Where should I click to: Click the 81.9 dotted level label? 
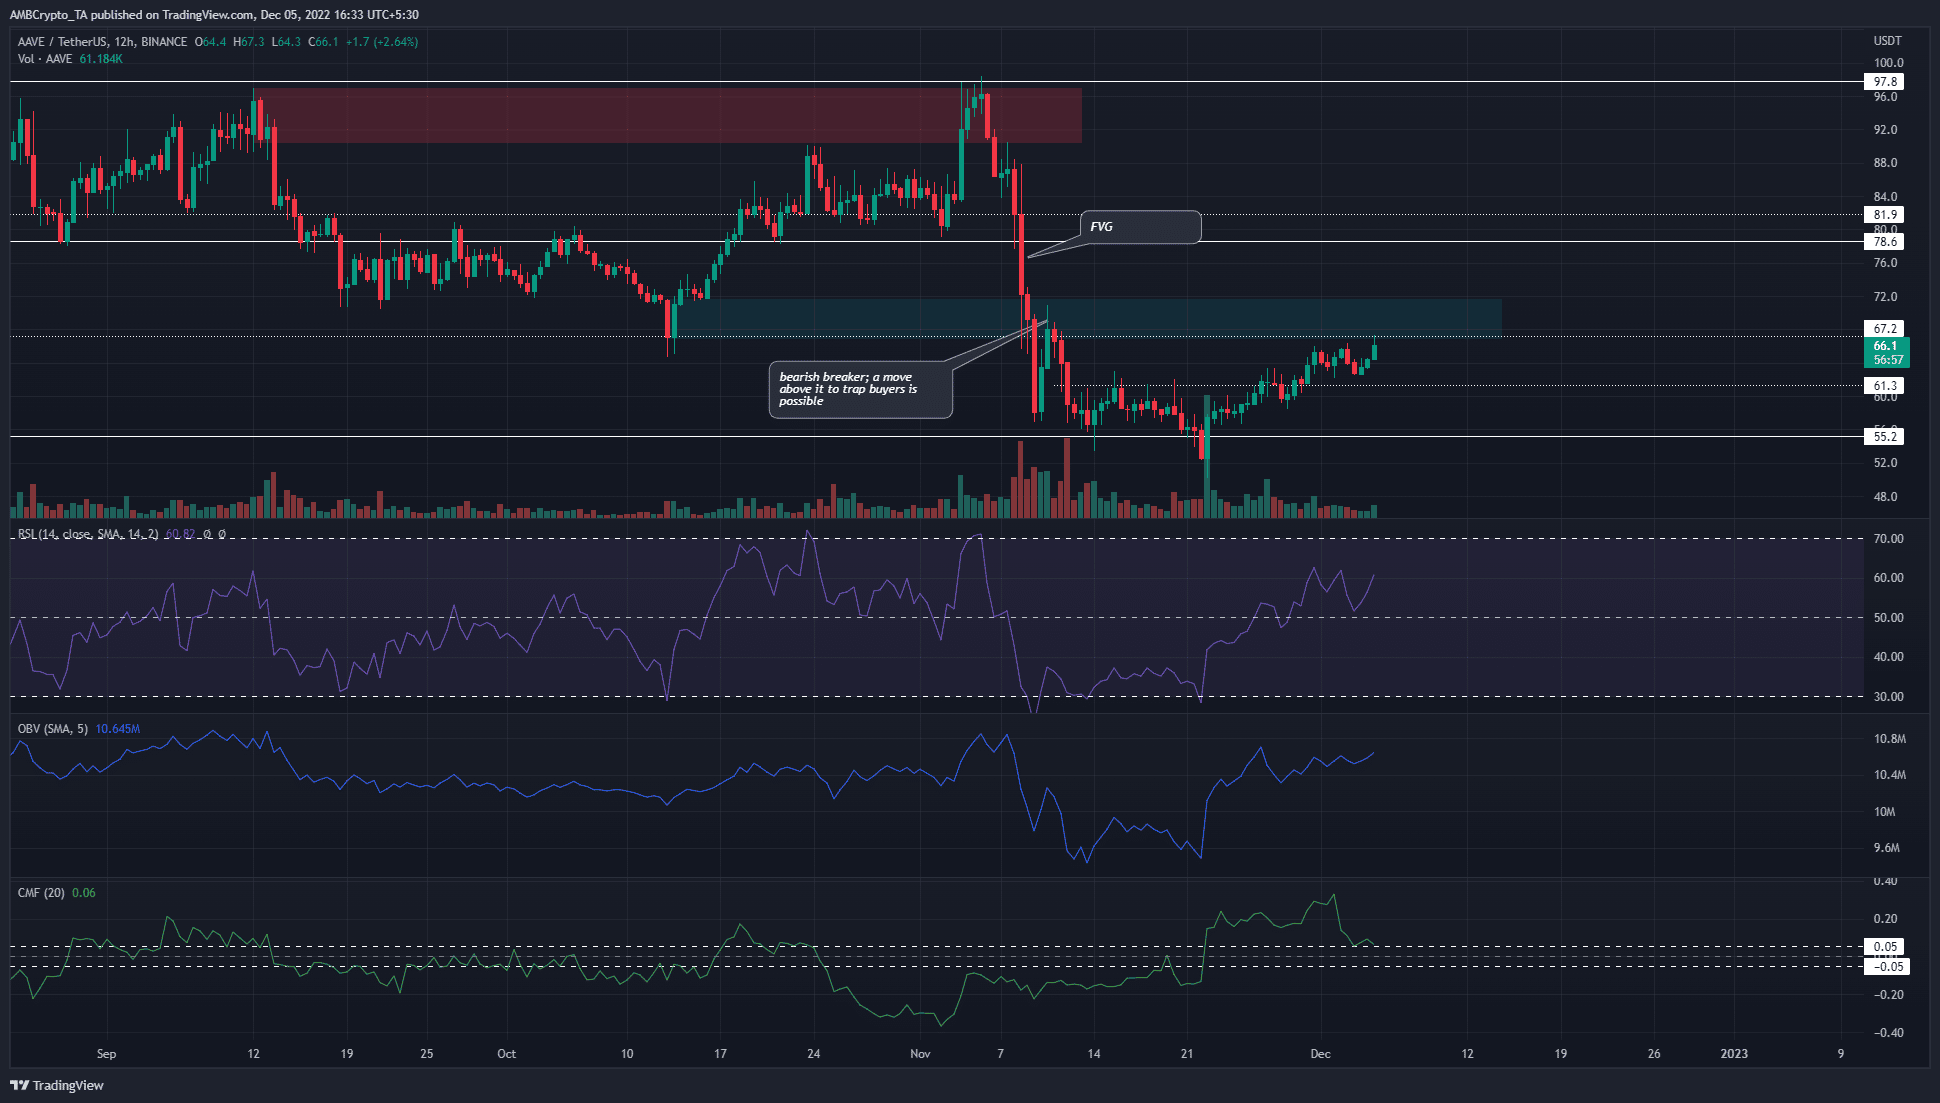coord(1884,215)
